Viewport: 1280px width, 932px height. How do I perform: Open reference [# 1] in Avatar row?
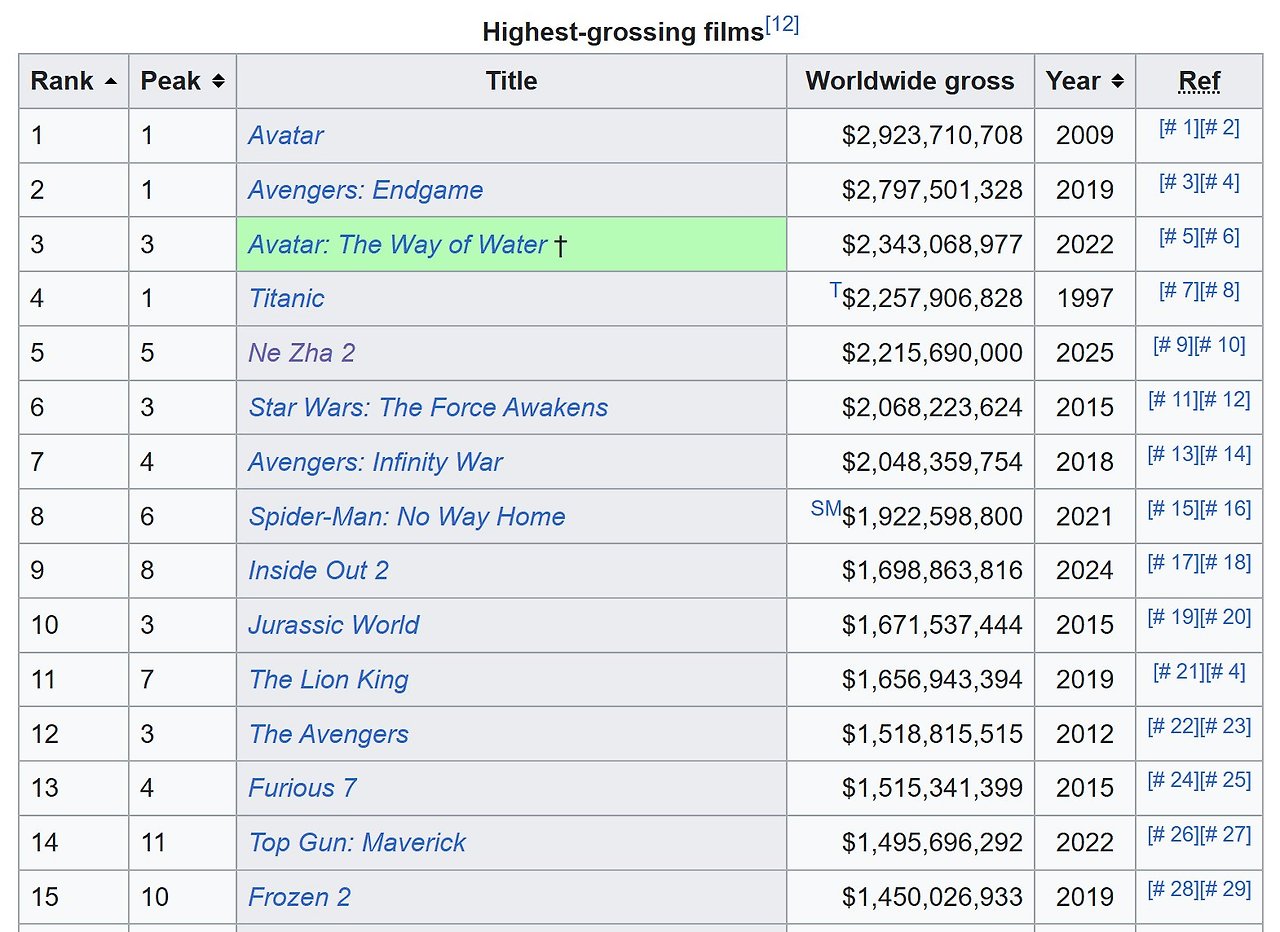pyautogui.click(x=1179, y=127)
